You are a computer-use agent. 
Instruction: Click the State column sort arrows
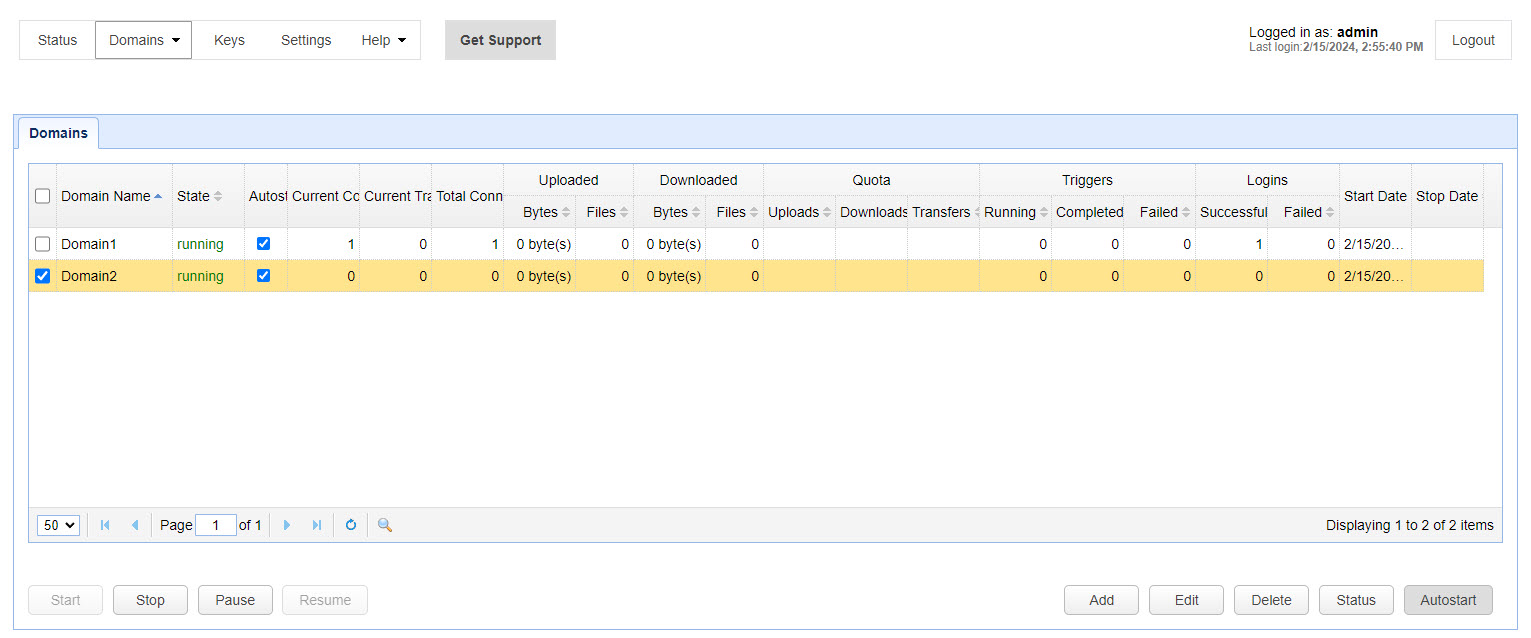click(x=218, y=196)
